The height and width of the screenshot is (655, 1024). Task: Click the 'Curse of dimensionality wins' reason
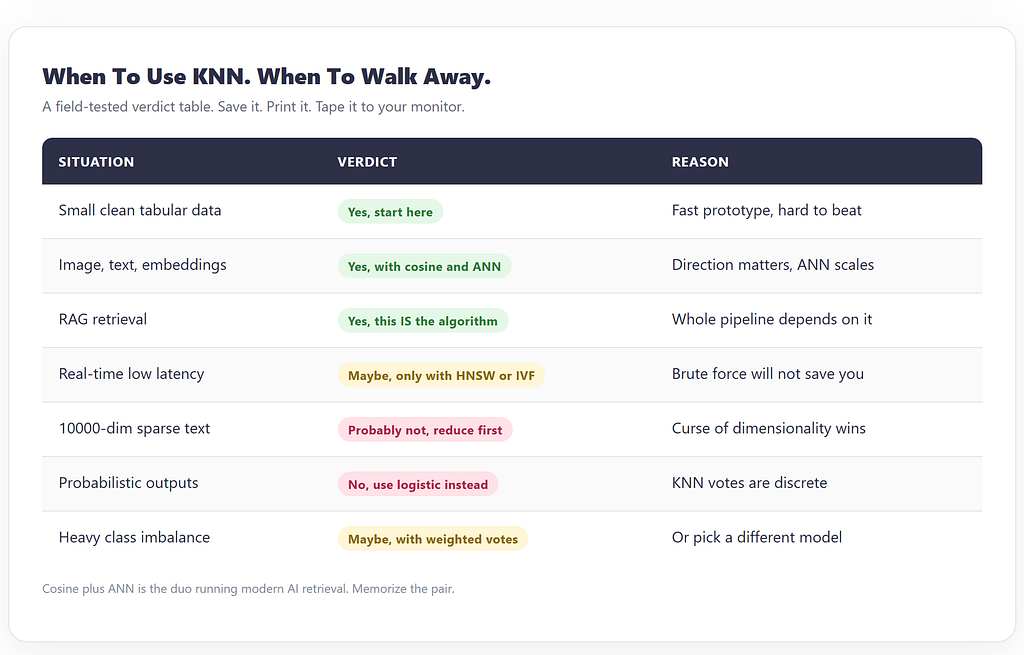pos(769,428)
